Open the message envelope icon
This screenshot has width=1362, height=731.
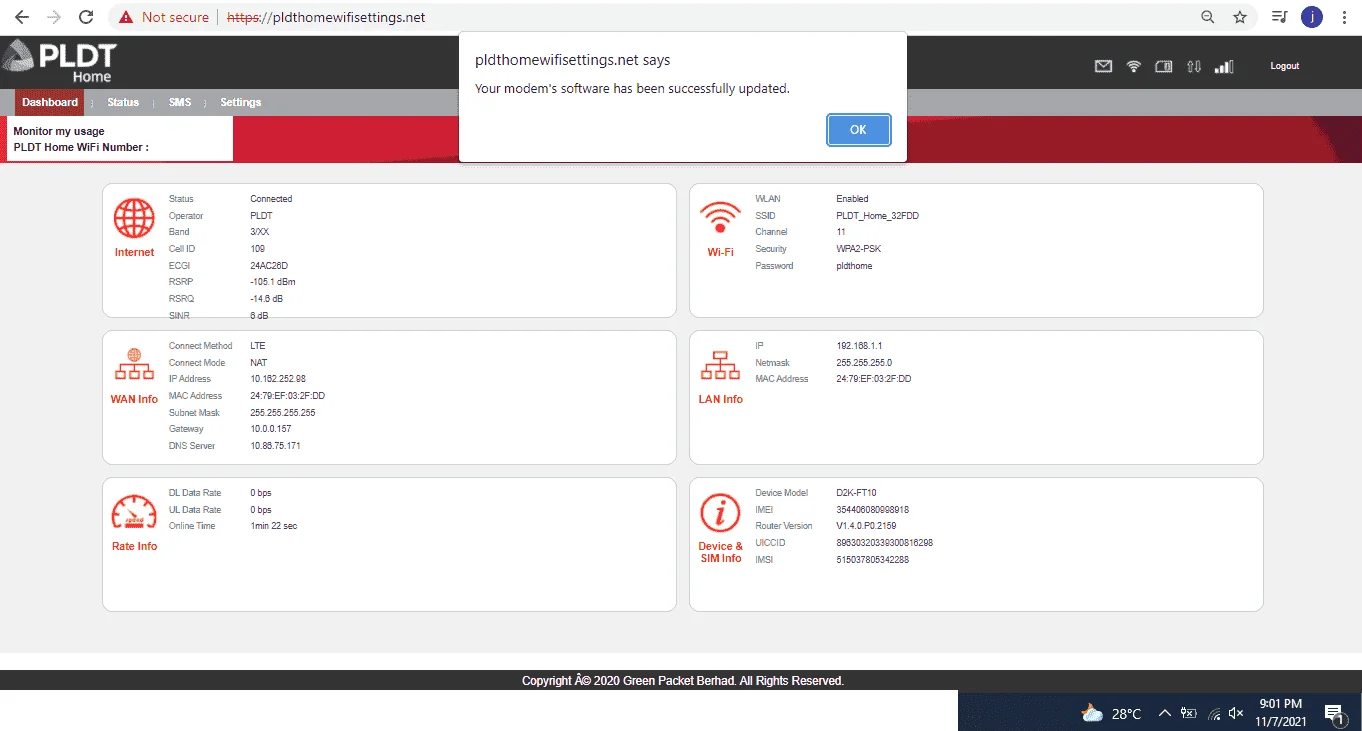click(x=1103, y=67)
